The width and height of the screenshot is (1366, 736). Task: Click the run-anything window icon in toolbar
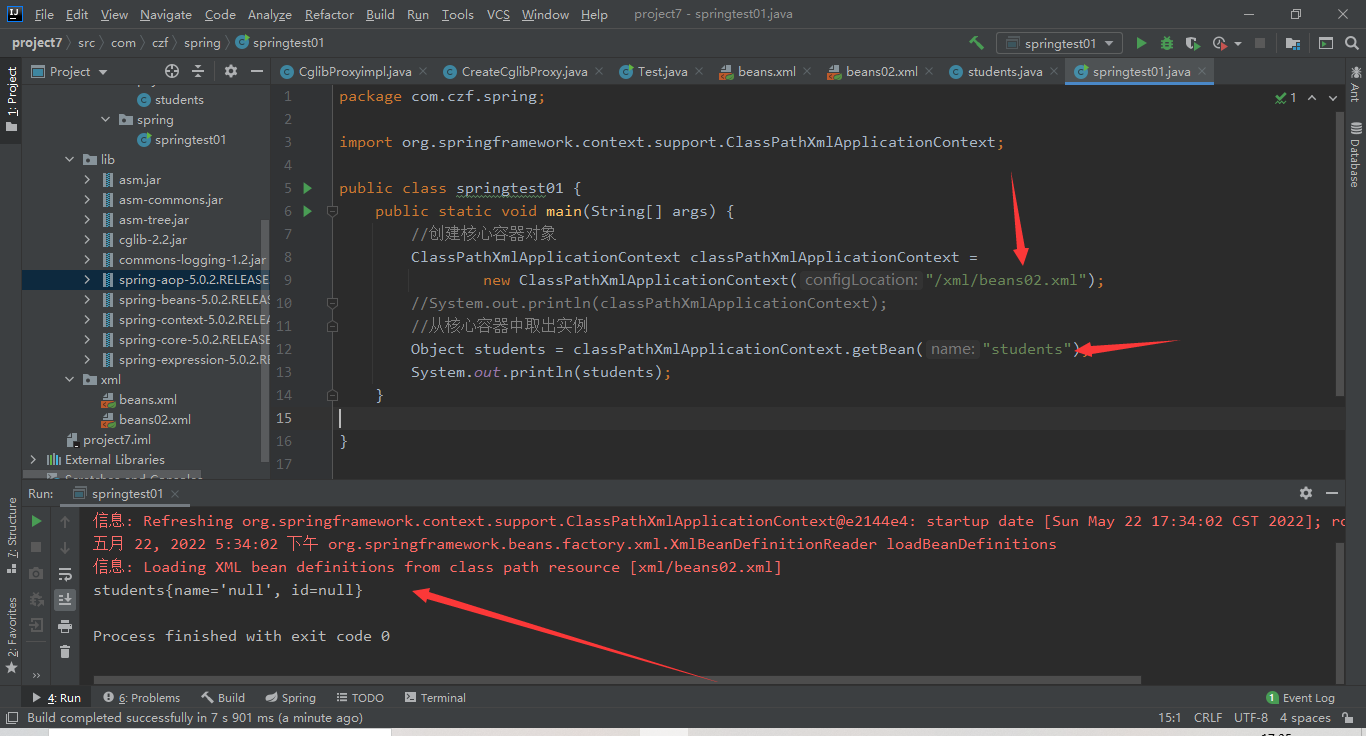pos(1326,43)
